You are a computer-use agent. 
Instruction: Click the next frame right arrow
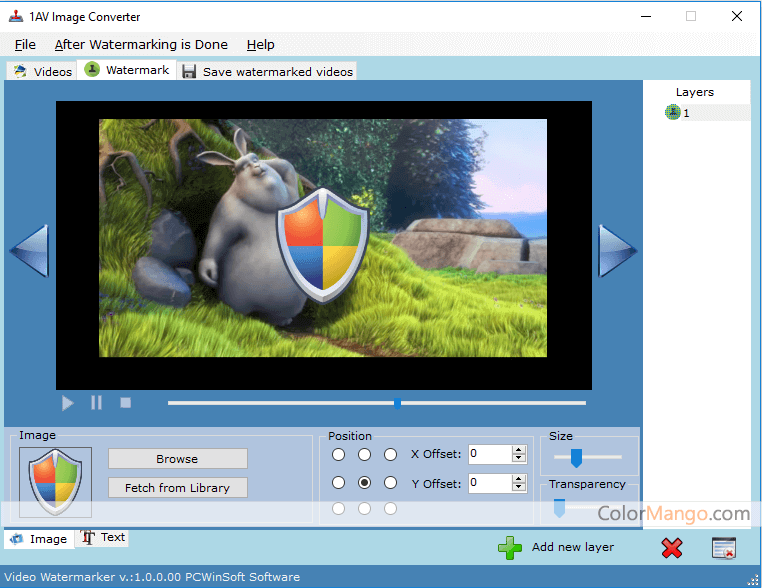point(617,251)
